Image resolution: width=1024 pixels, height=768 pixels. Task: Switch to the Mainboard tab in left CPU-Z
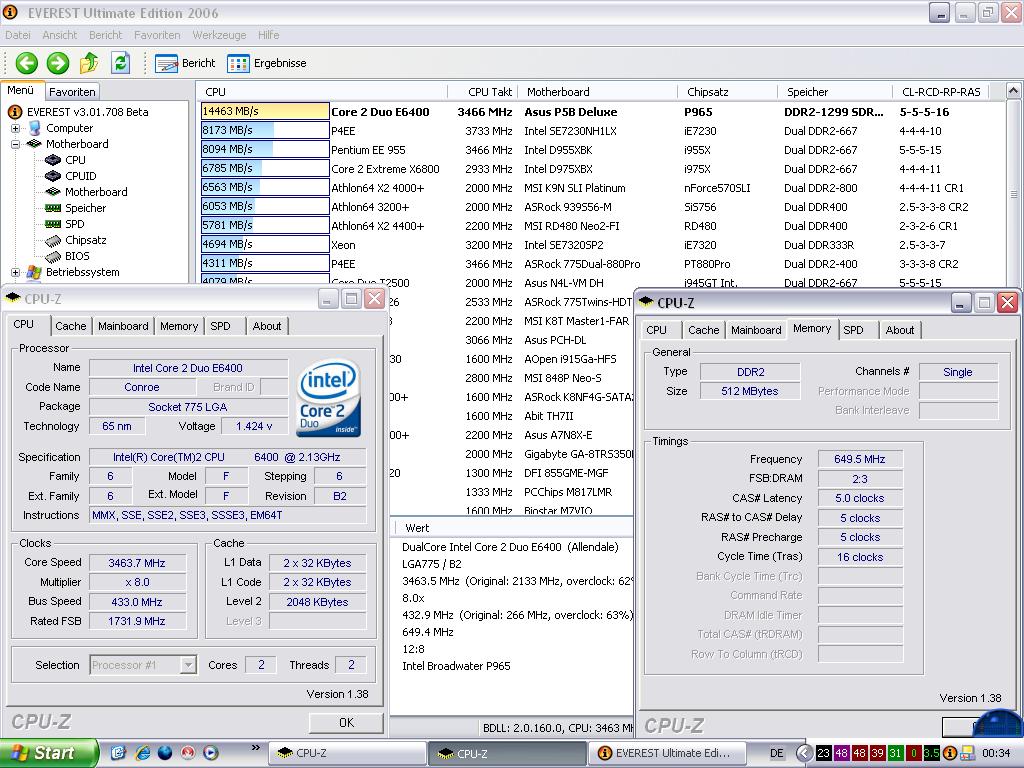[x=123, y=326]
